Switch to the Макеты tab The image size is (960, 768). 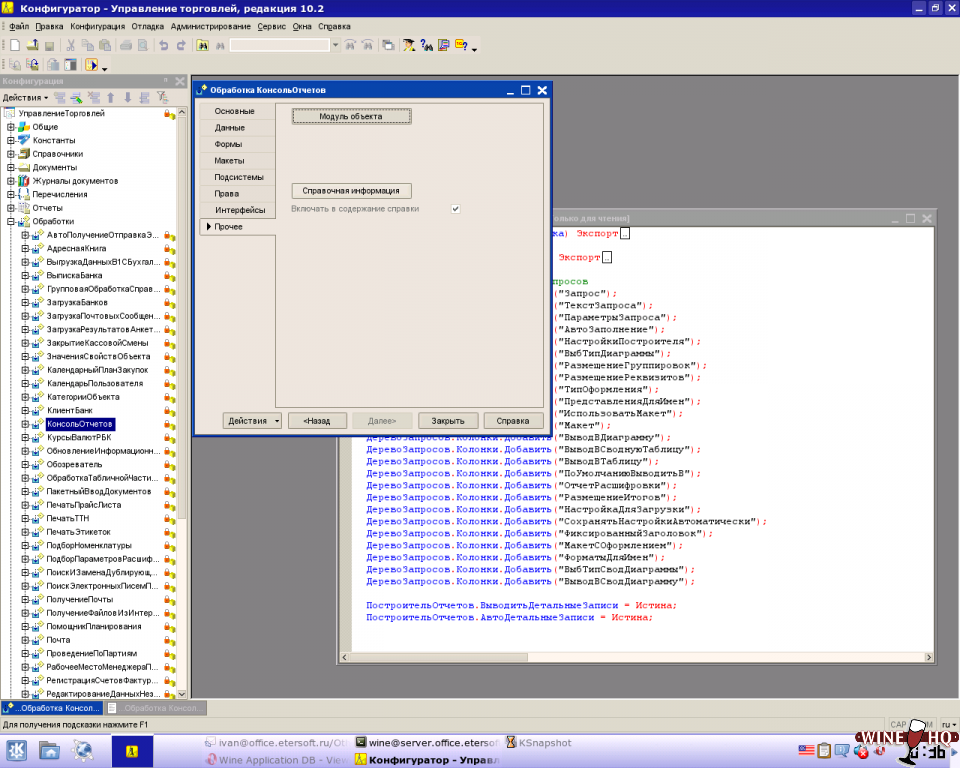229,161
